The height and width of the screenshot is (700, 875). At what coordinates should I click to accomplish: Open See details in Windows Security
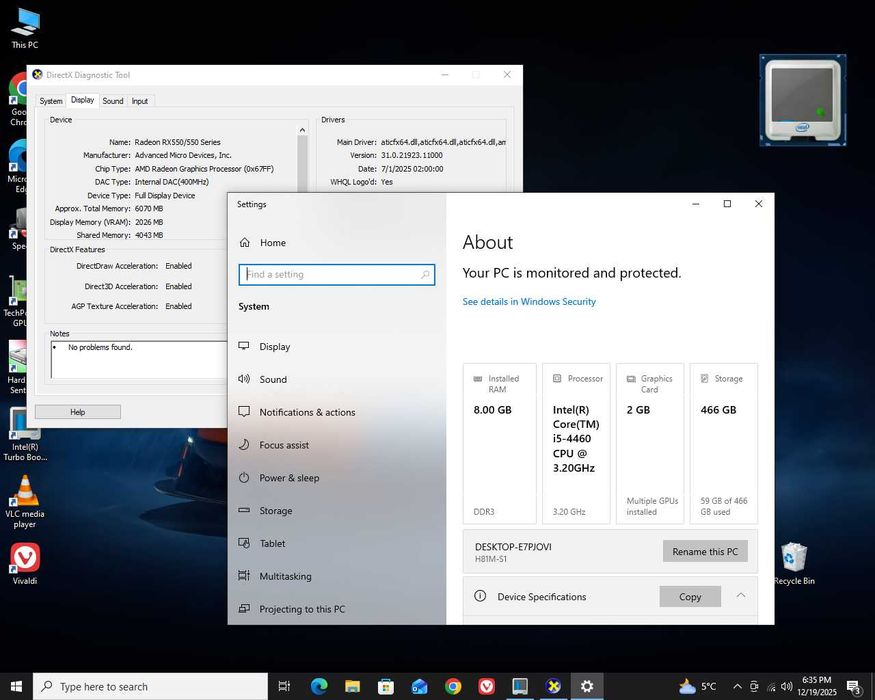click(529, 301)
